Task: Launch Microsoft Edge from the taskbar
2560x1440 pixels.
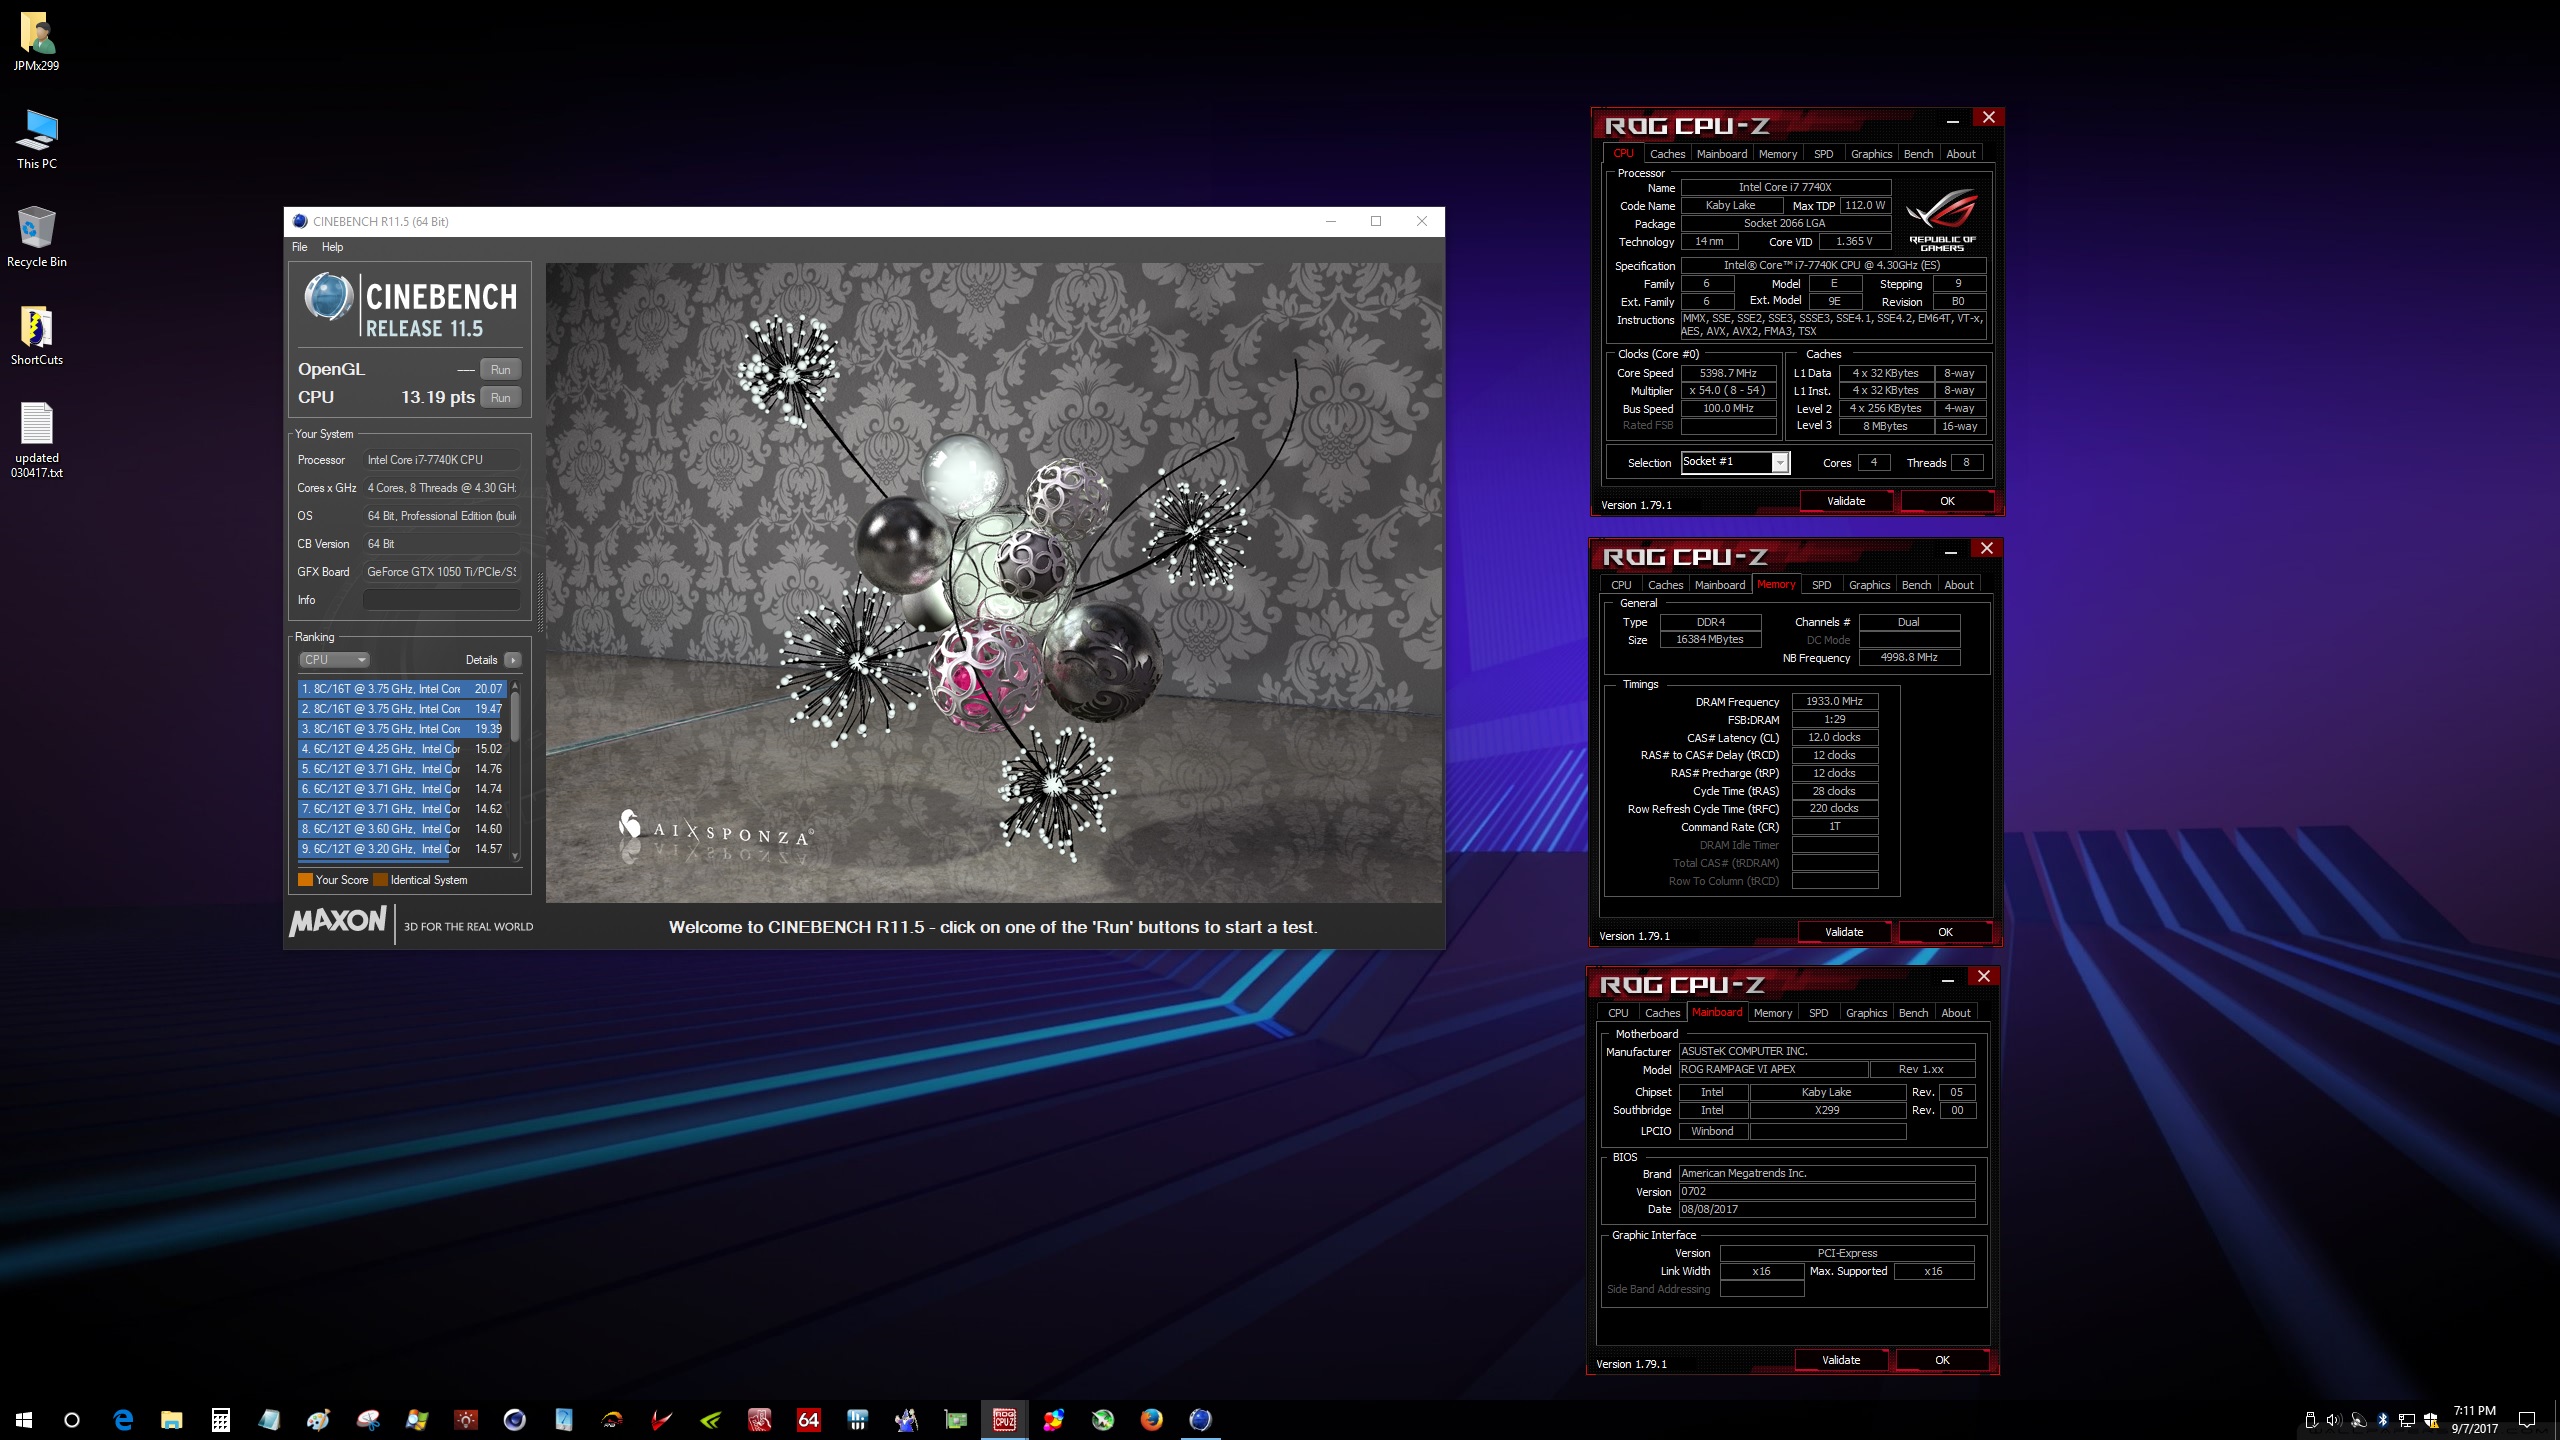Action: point(123,1420)
